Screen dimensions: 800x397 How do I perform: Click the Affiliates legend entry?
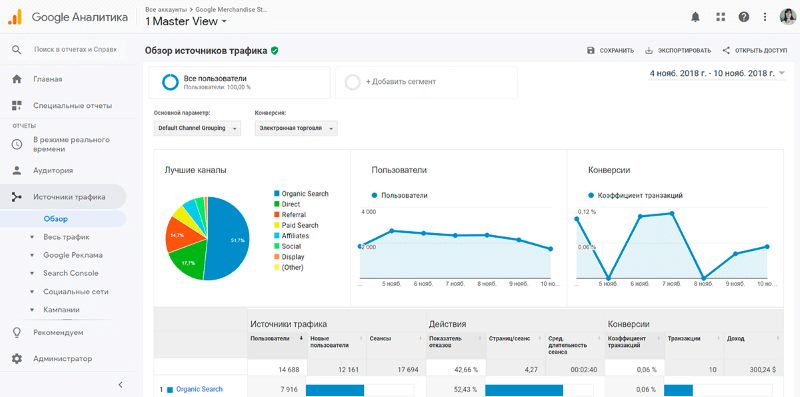pos(291,236)
